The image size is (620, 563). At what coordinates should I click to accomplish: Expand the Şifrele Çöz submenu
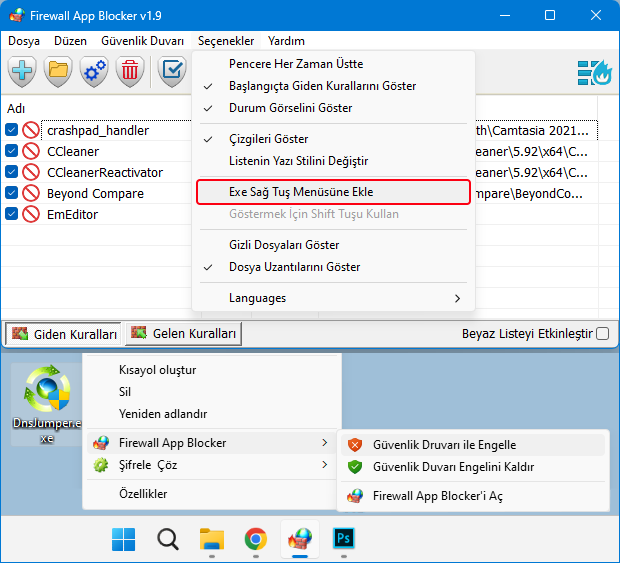[x=212, y=465]
